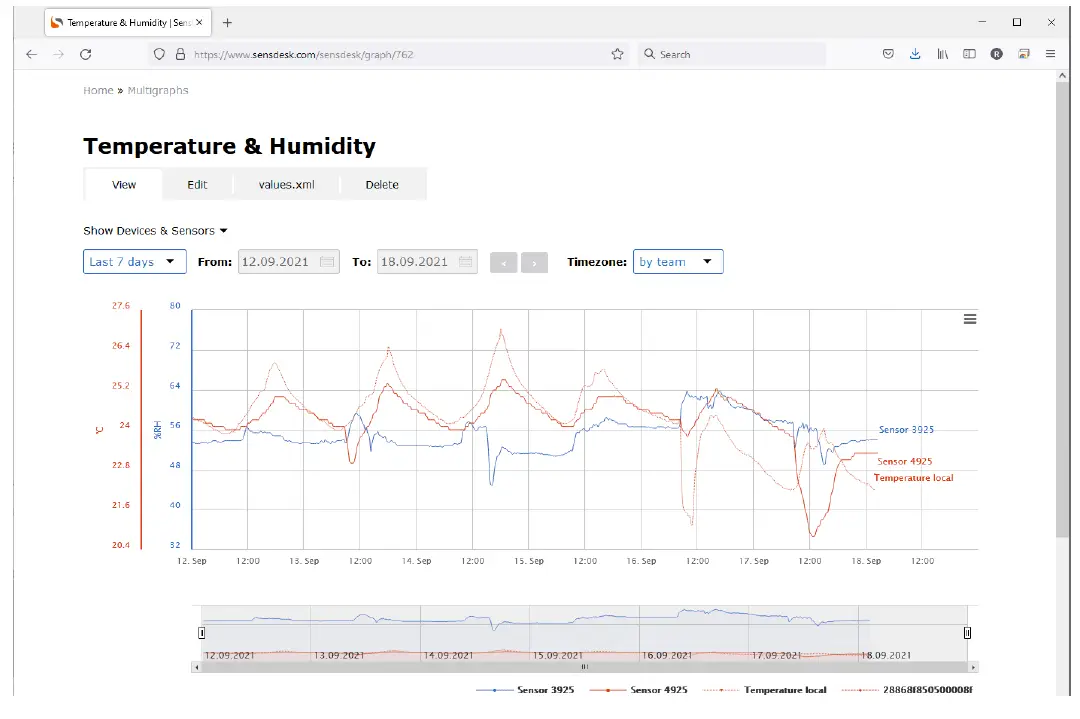Open the Firefox application menu
The width and height of the screenshot is (1080, 719).
(1050, 54)
